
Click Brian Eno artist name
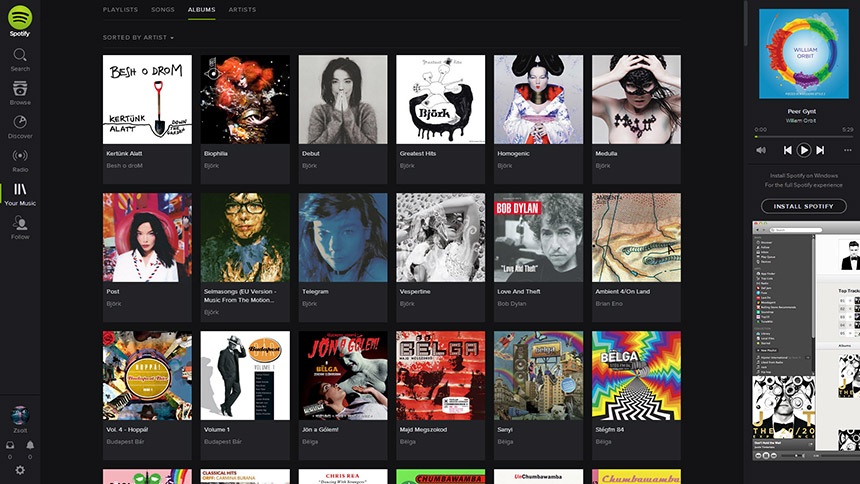[609, 304]
